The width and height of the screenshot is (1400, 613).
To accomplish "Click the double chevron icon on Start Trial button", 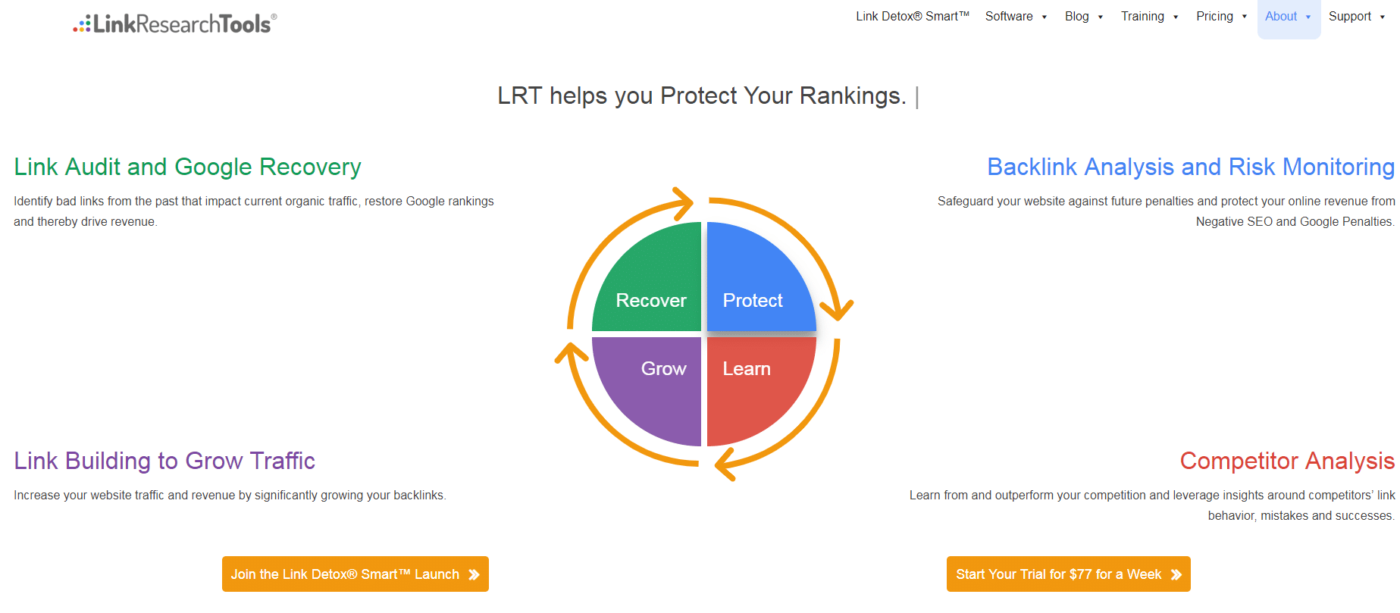I will coord(1176,575).
